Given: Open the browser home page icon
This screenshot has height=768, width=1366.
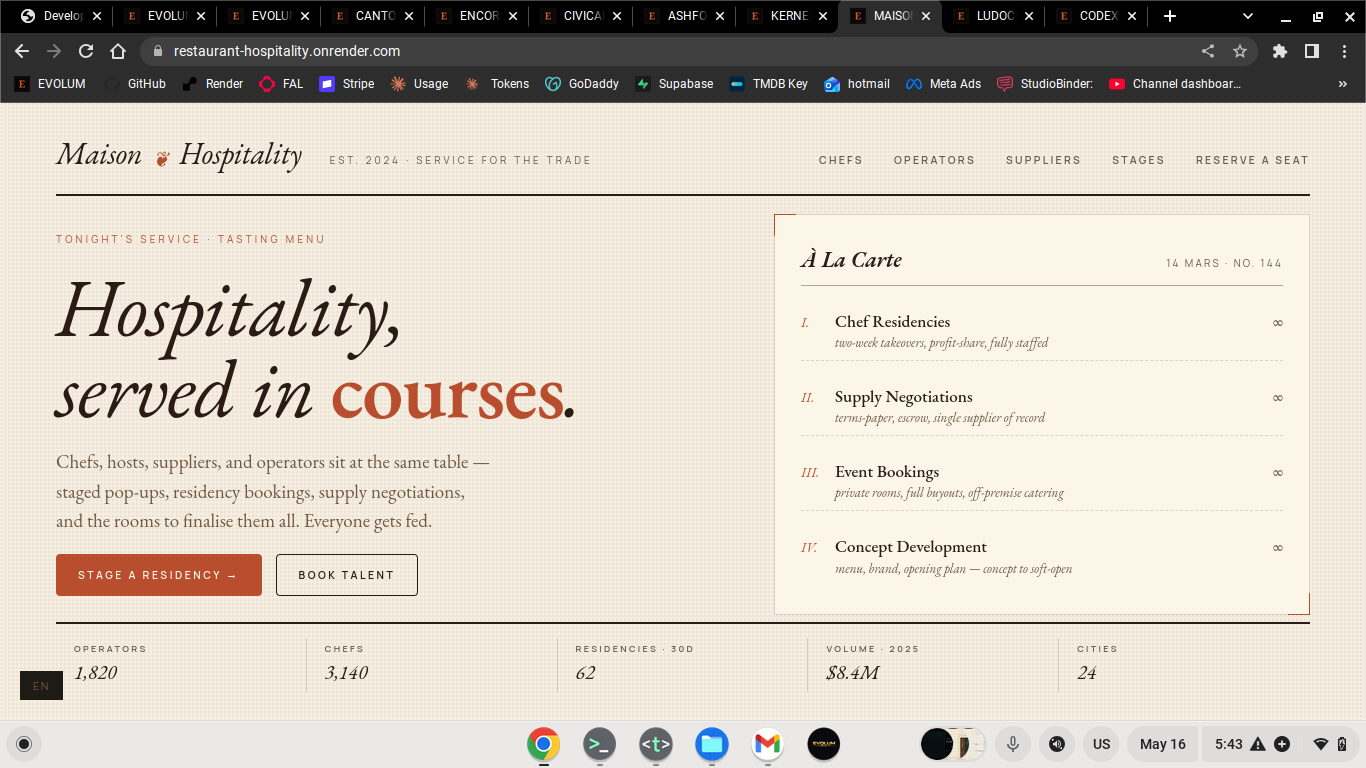Looking at the screenshot, I should [x=118, y=51].
